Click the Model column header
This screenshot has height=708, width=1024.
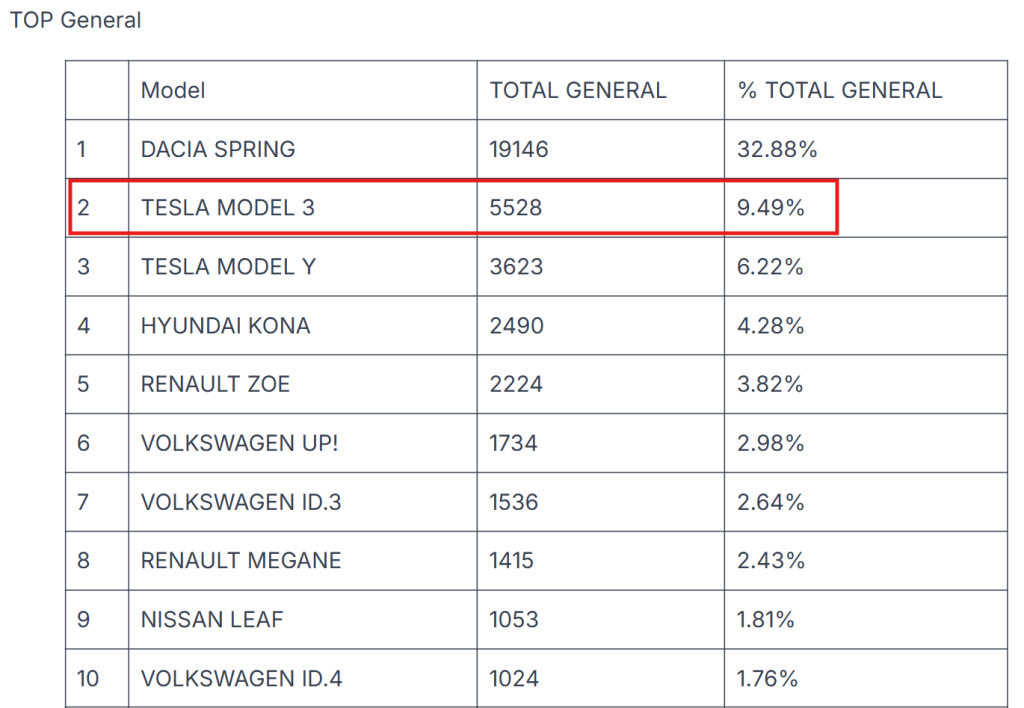[173, 90]
